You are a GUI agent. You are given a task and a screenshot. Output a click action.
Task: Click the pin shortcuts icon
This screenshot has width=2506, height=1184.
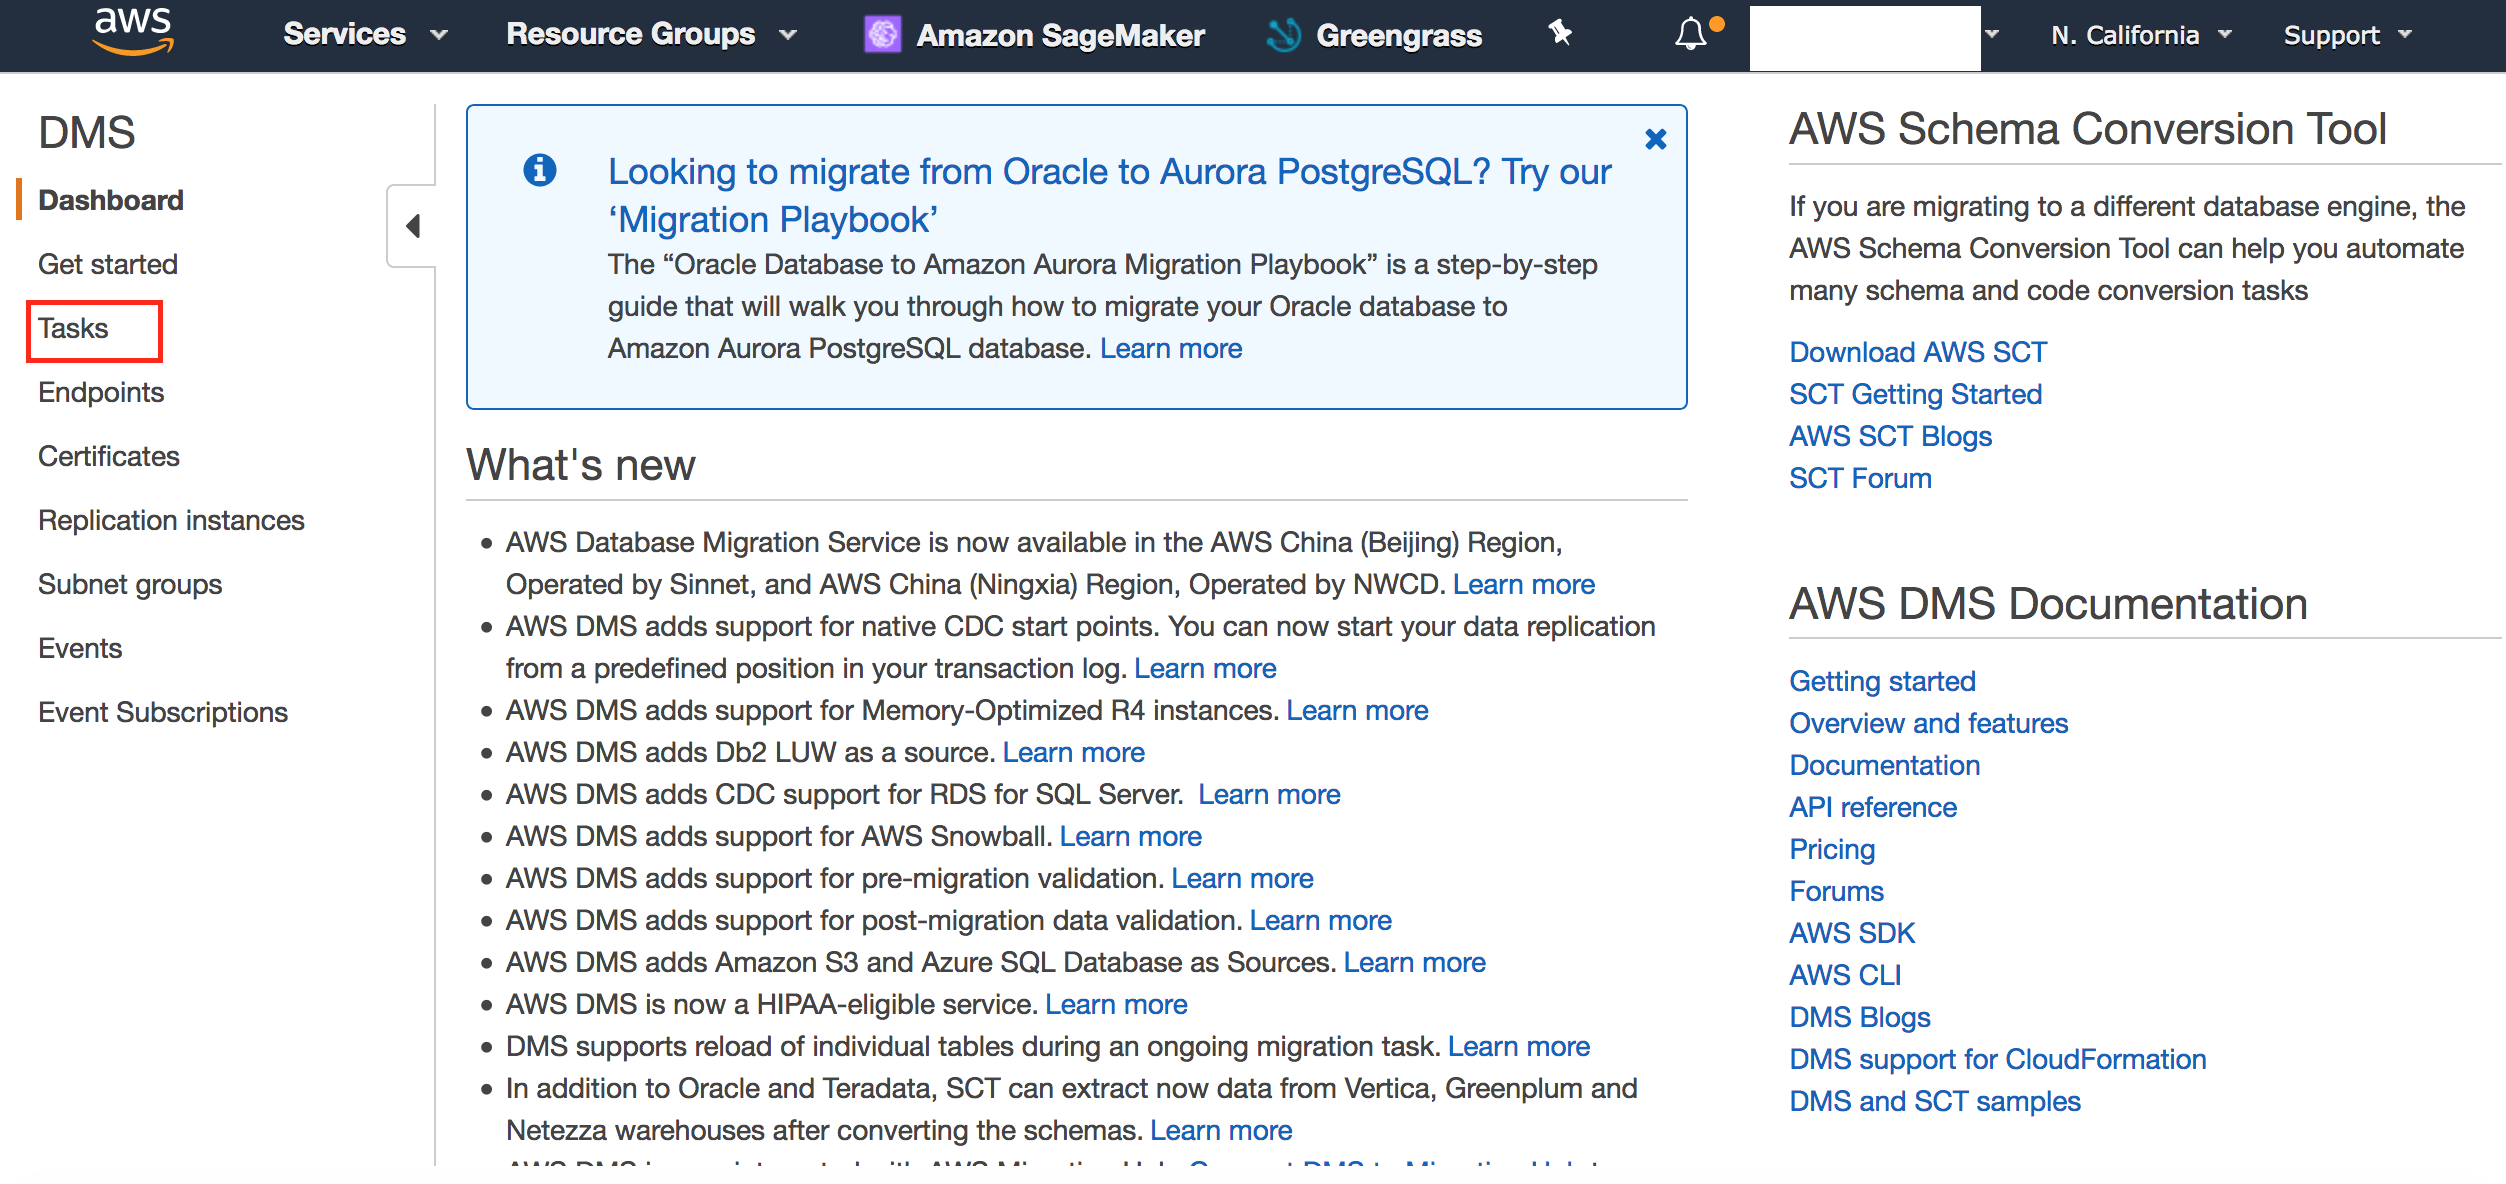click(x=1560, y=34)
